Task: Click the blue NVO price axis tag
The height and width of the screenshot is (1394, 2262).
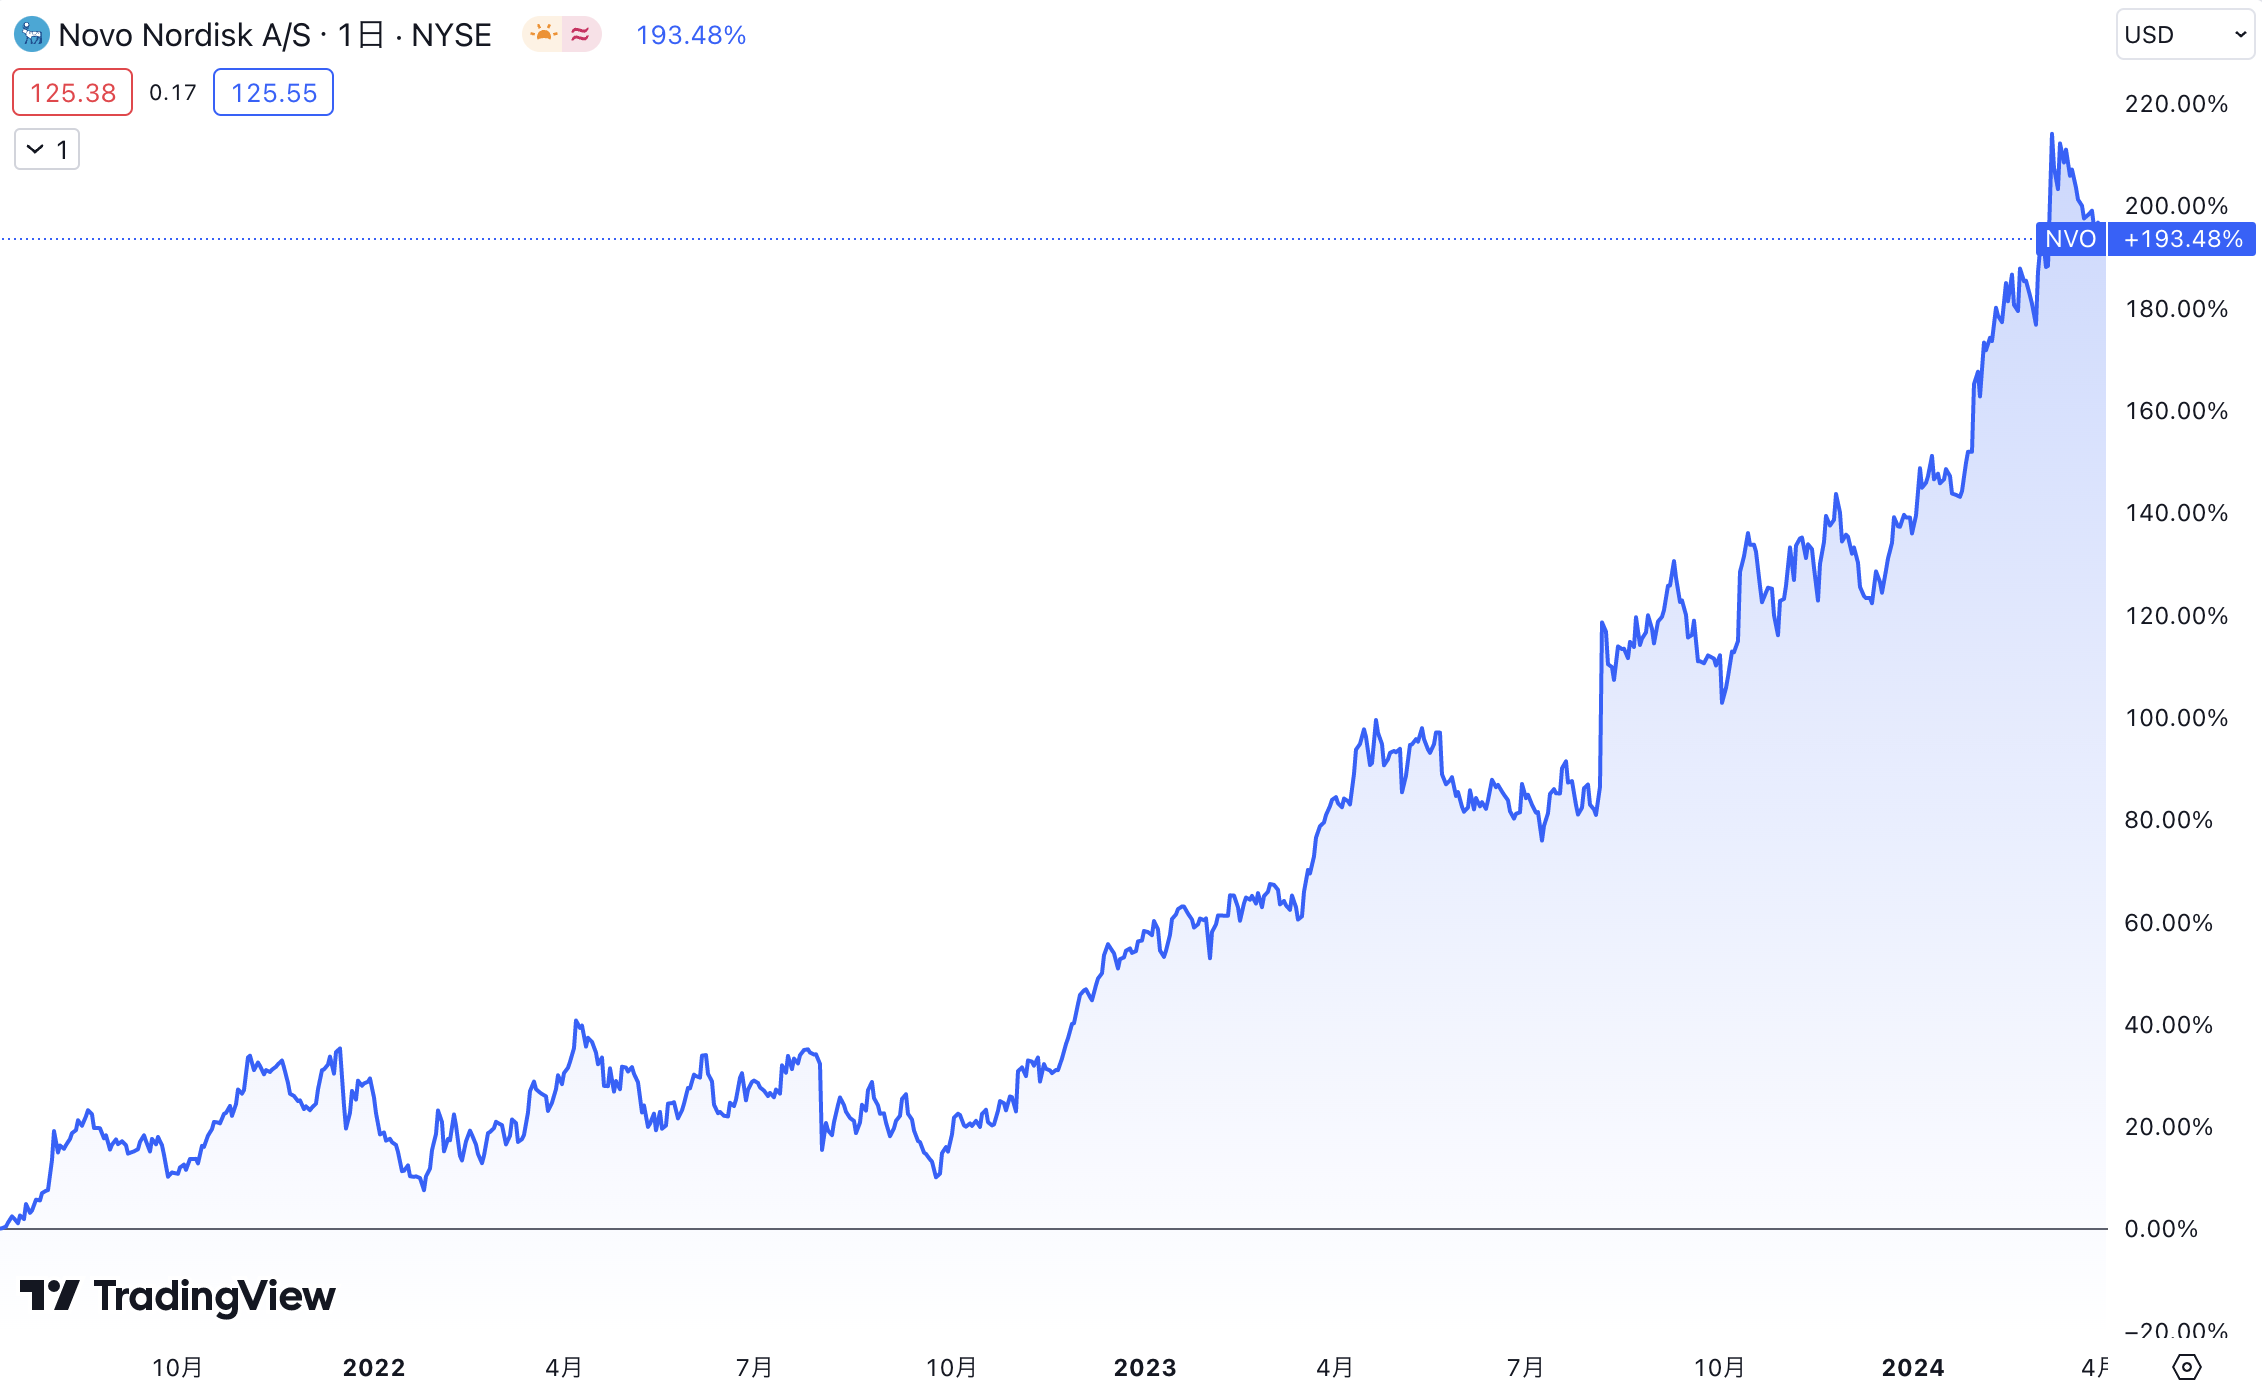Action: [2070, 239]
